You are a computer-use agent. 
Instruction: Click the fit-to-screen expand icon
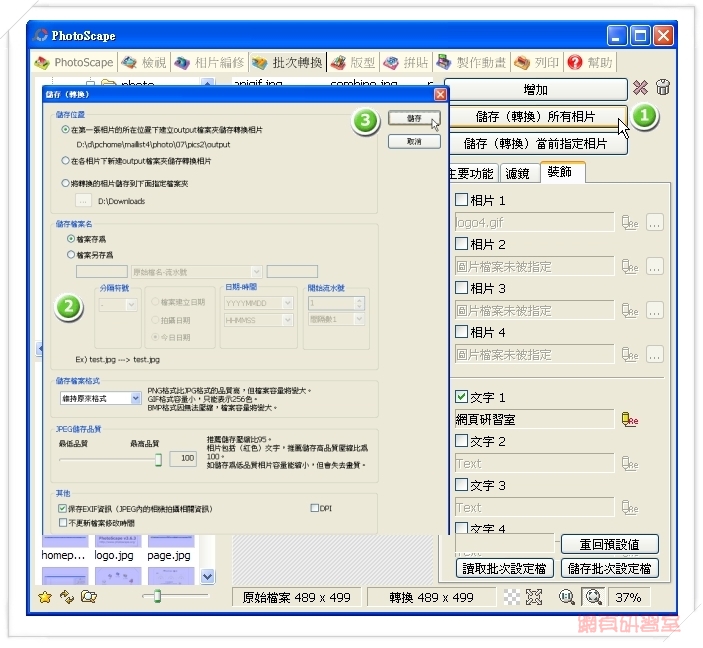tap(534, 597)
